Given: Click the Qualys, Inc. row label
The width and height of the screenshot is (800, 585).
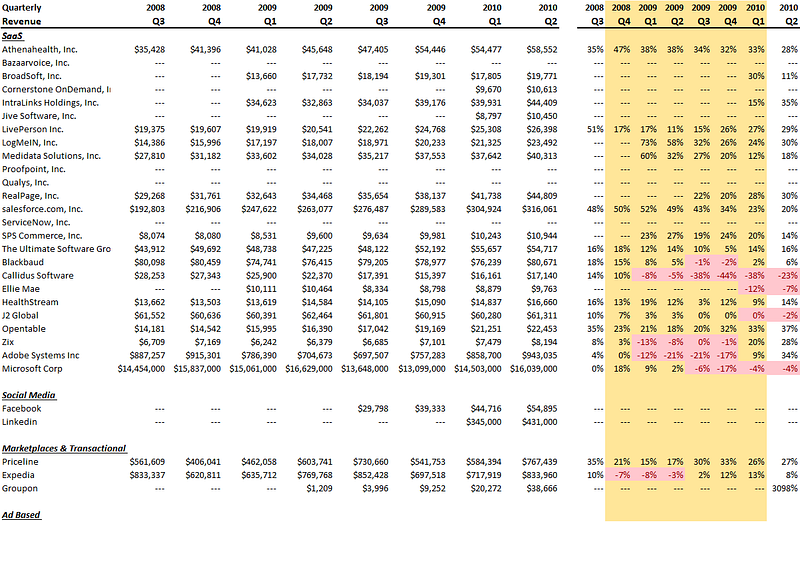Looking at the screenshot, I should (x=26, y=182).
